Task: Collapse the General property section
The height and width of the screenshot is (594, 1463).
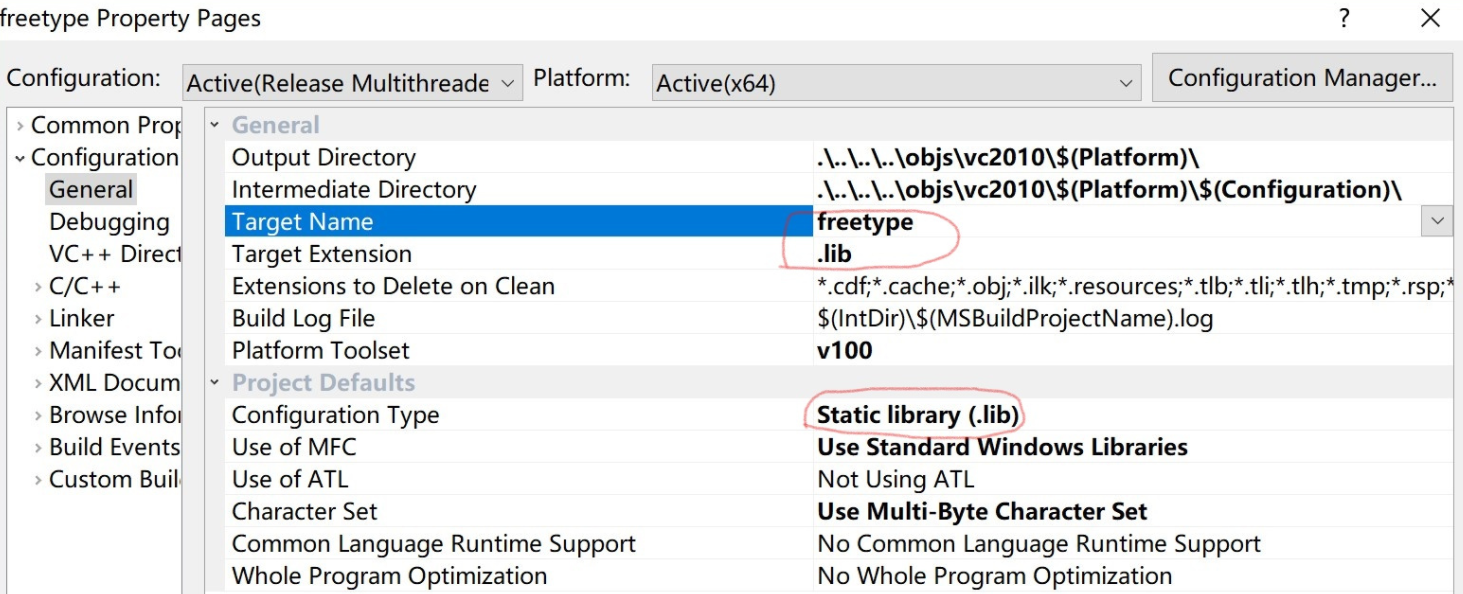Action: (214, 126)
